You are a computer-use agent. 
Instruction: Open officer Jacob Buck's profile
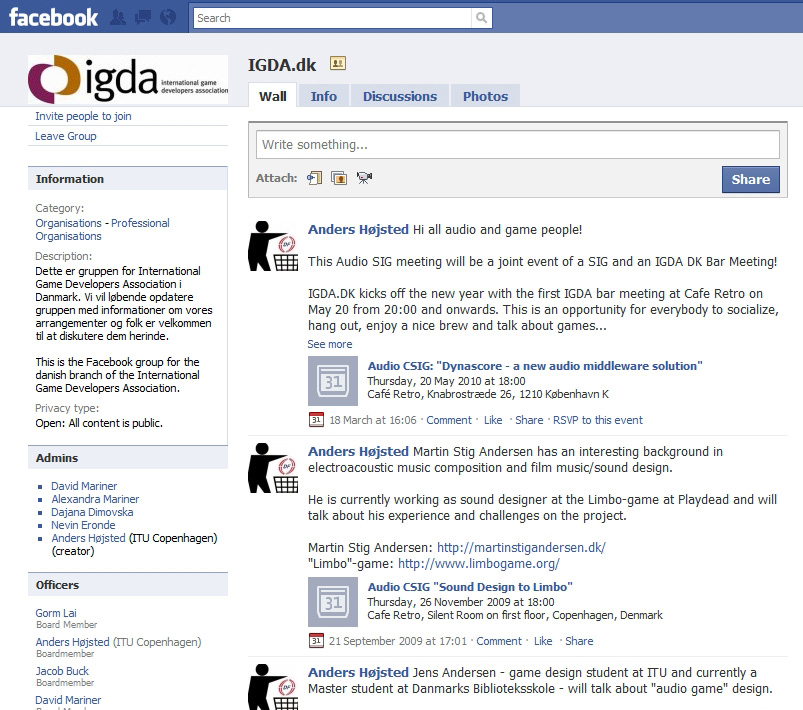[x=62, y=671]
